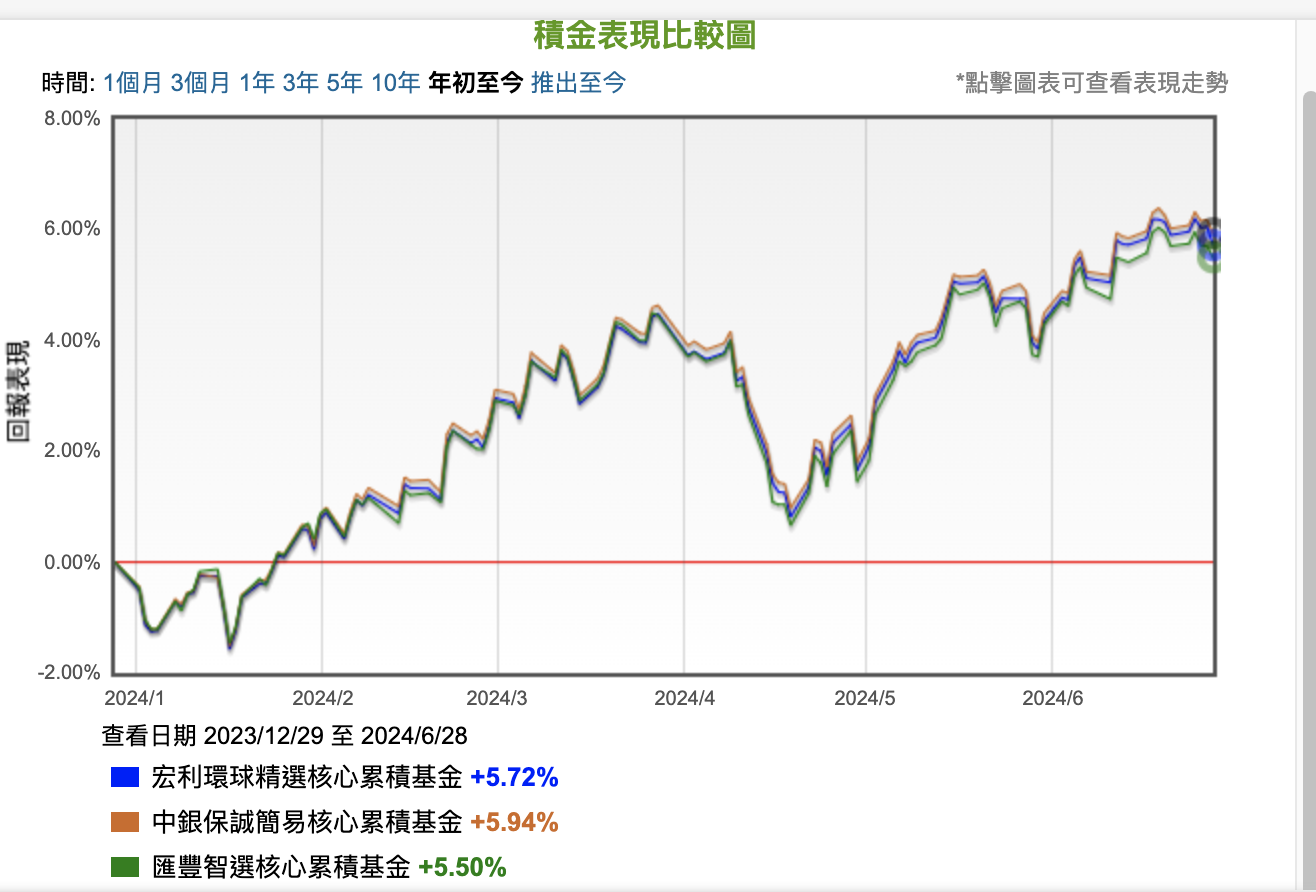This screenshot has width=1316, height=892.
Task: Click the blue 宏利環球精選核心累積基金 swatch
Action: pos(125,777)
